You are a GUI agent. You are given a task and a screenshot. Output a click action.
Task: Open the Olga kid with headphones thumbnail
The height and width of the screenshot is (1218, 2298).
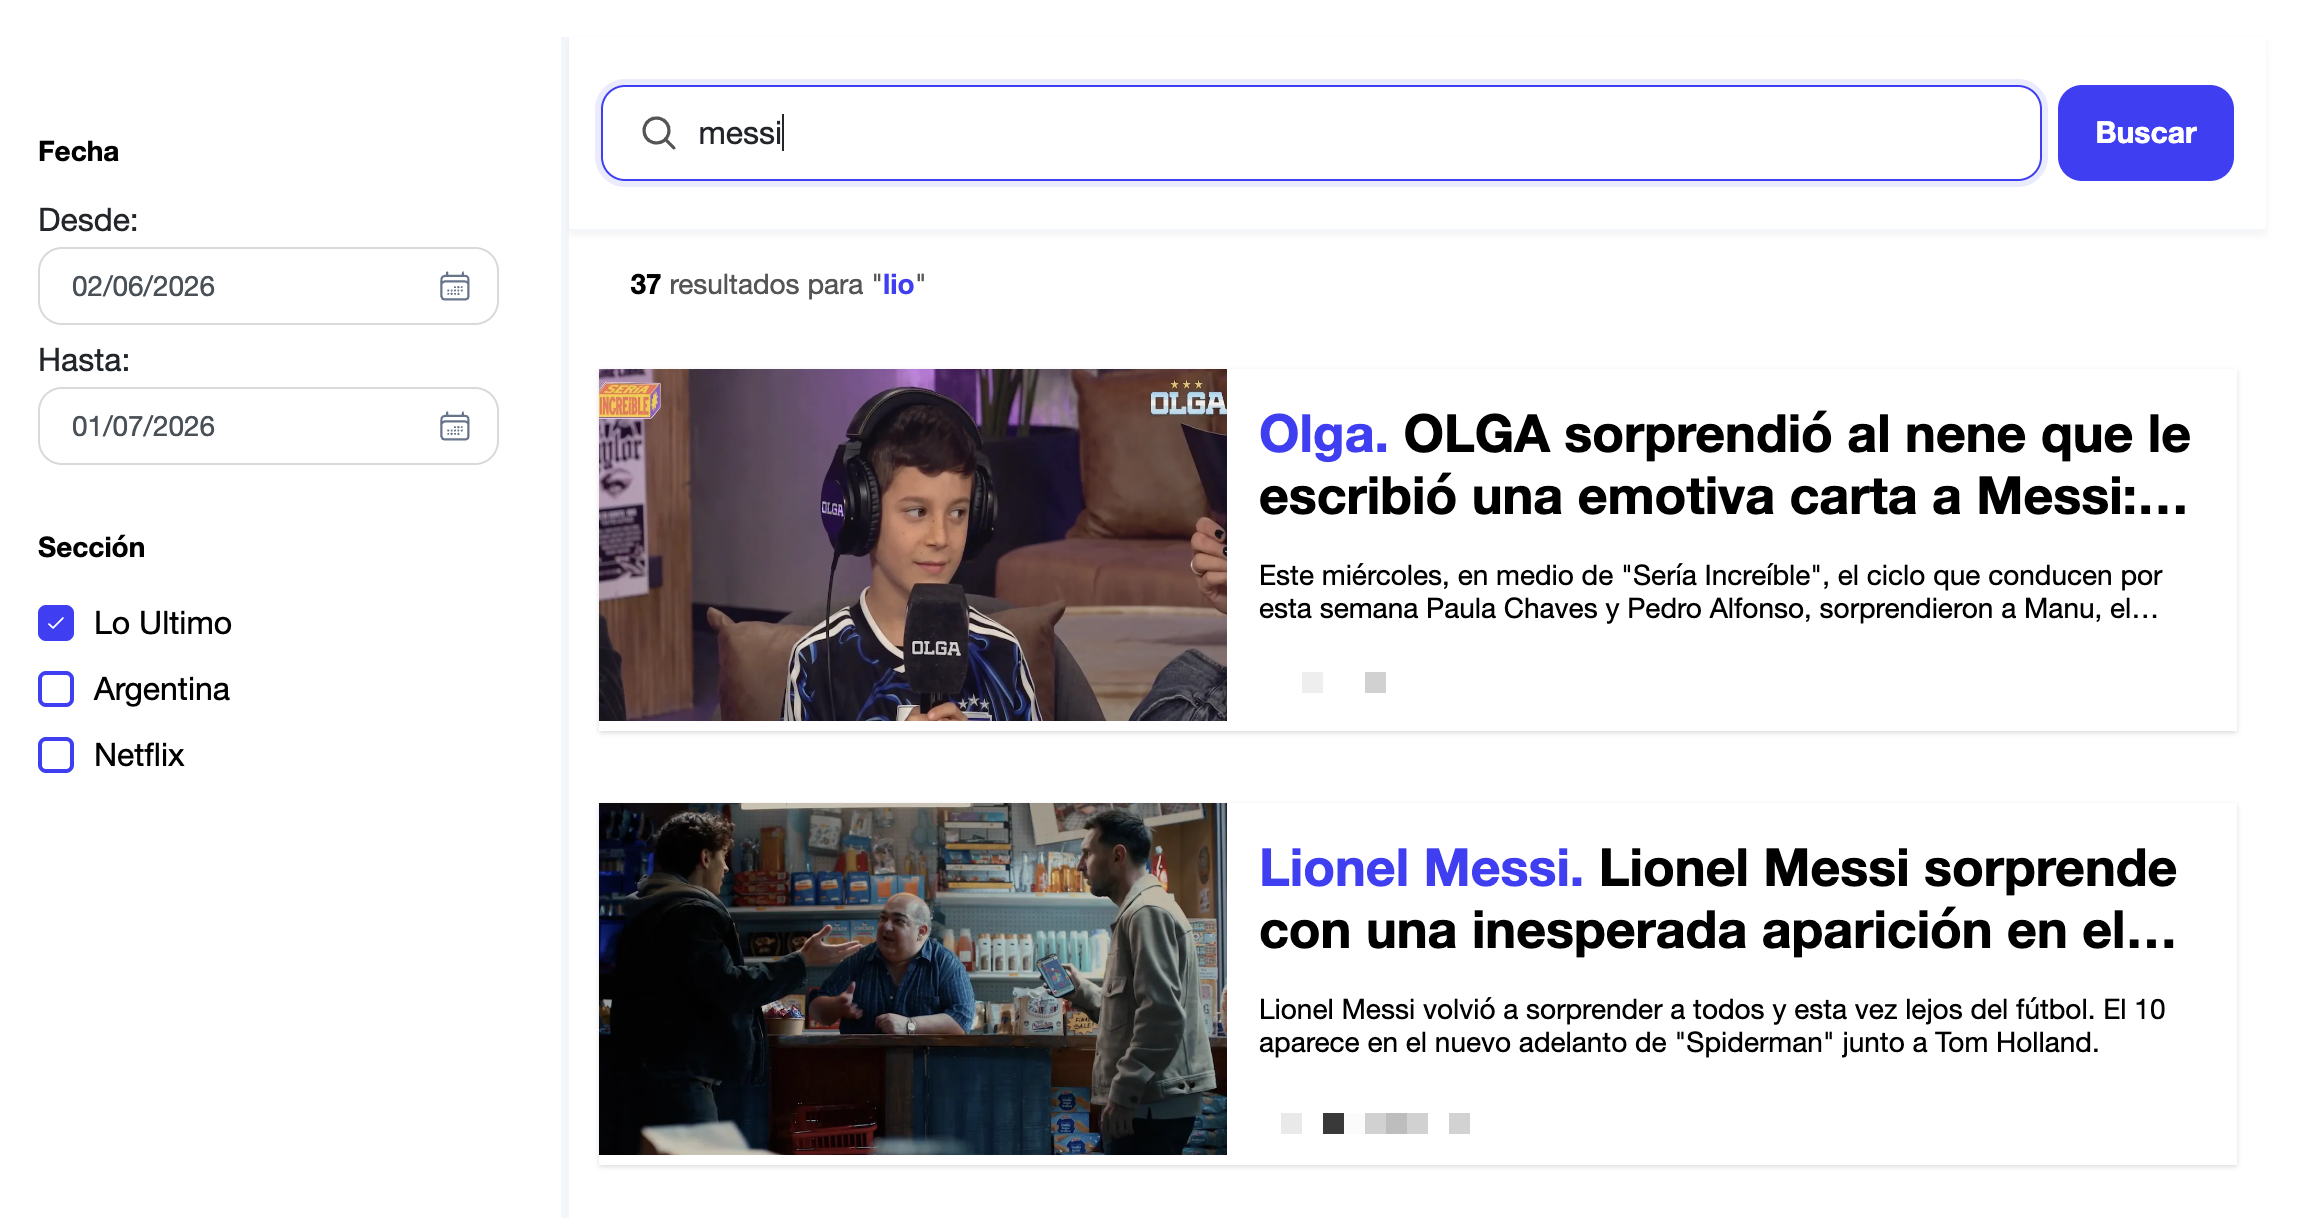(x=913, y=545)
